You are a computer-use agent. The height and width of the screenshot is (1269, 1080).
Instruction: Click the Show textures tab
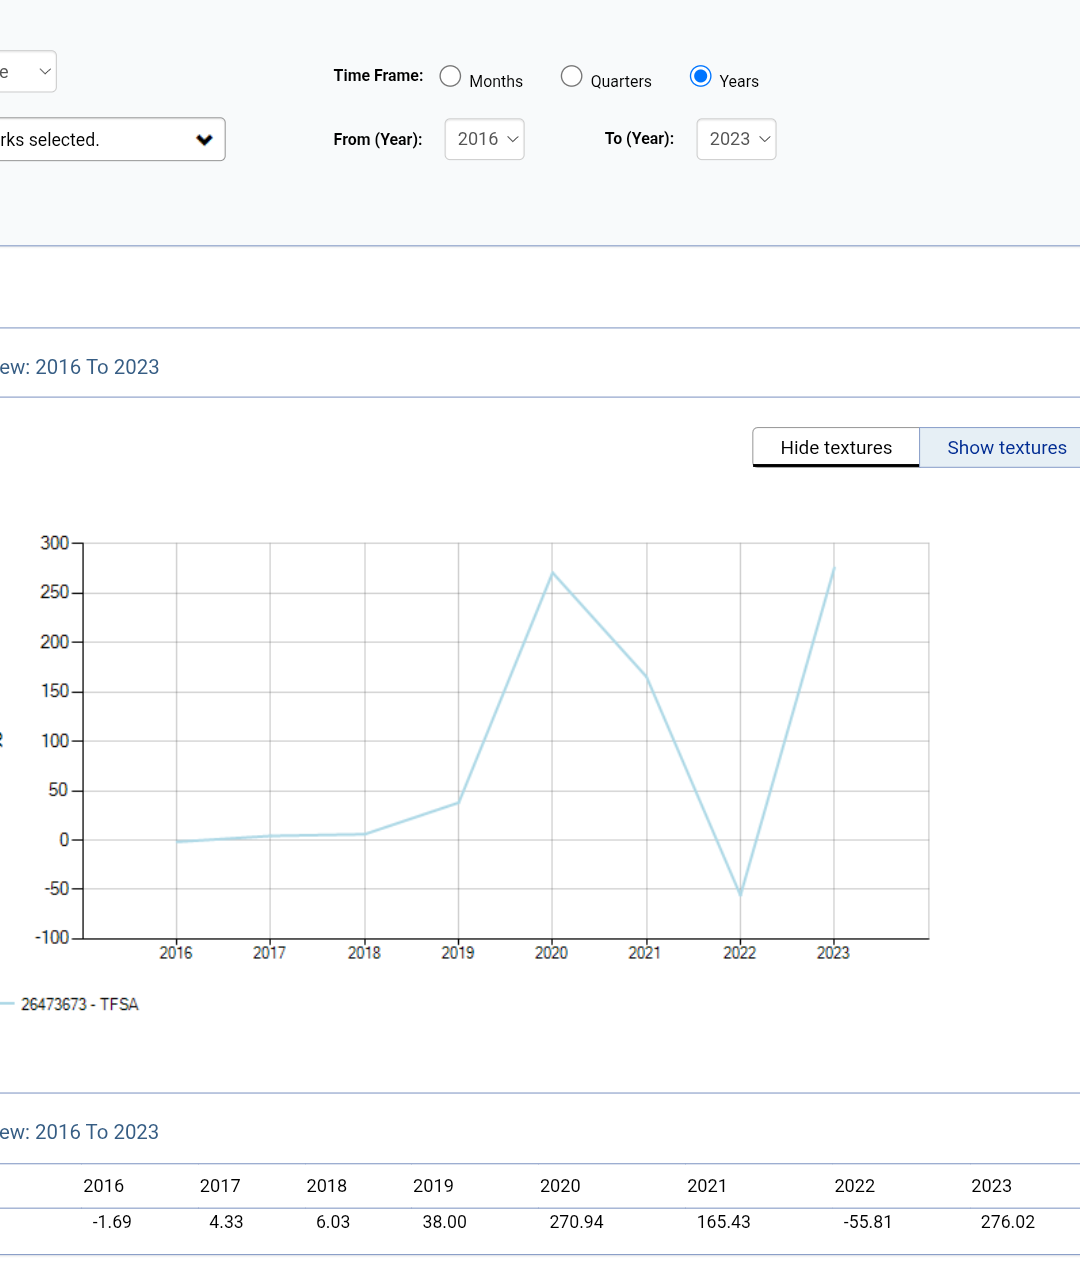pyautogui.click(x=1000, y=448)
